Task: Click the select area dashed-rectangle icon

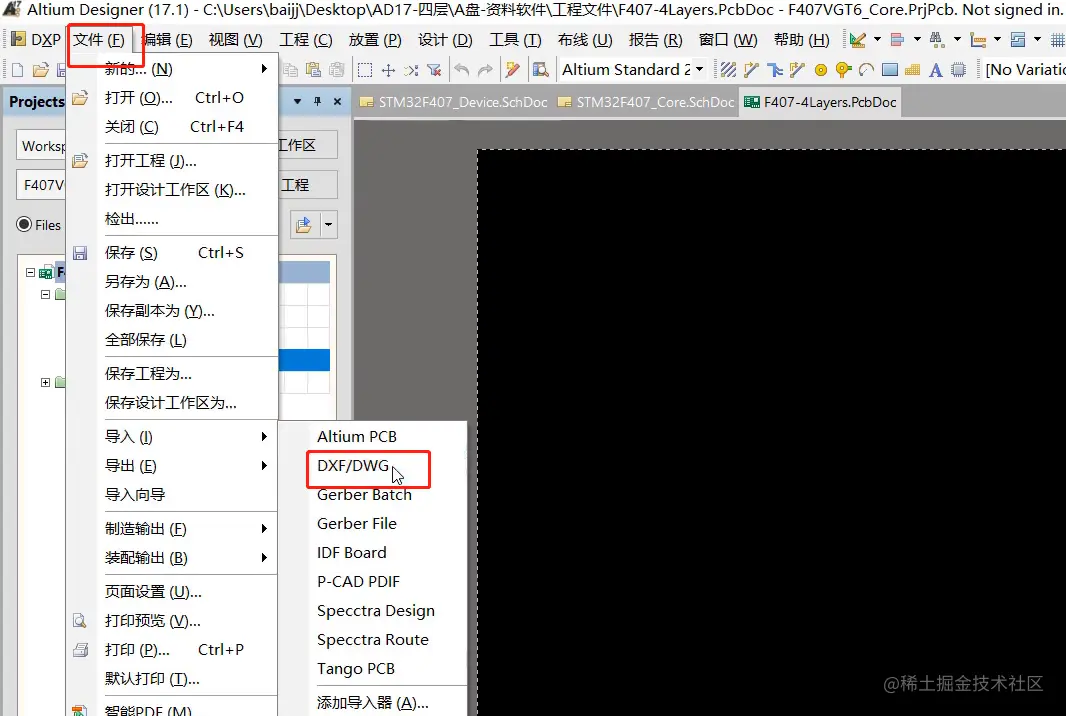Action: [365, 70]
